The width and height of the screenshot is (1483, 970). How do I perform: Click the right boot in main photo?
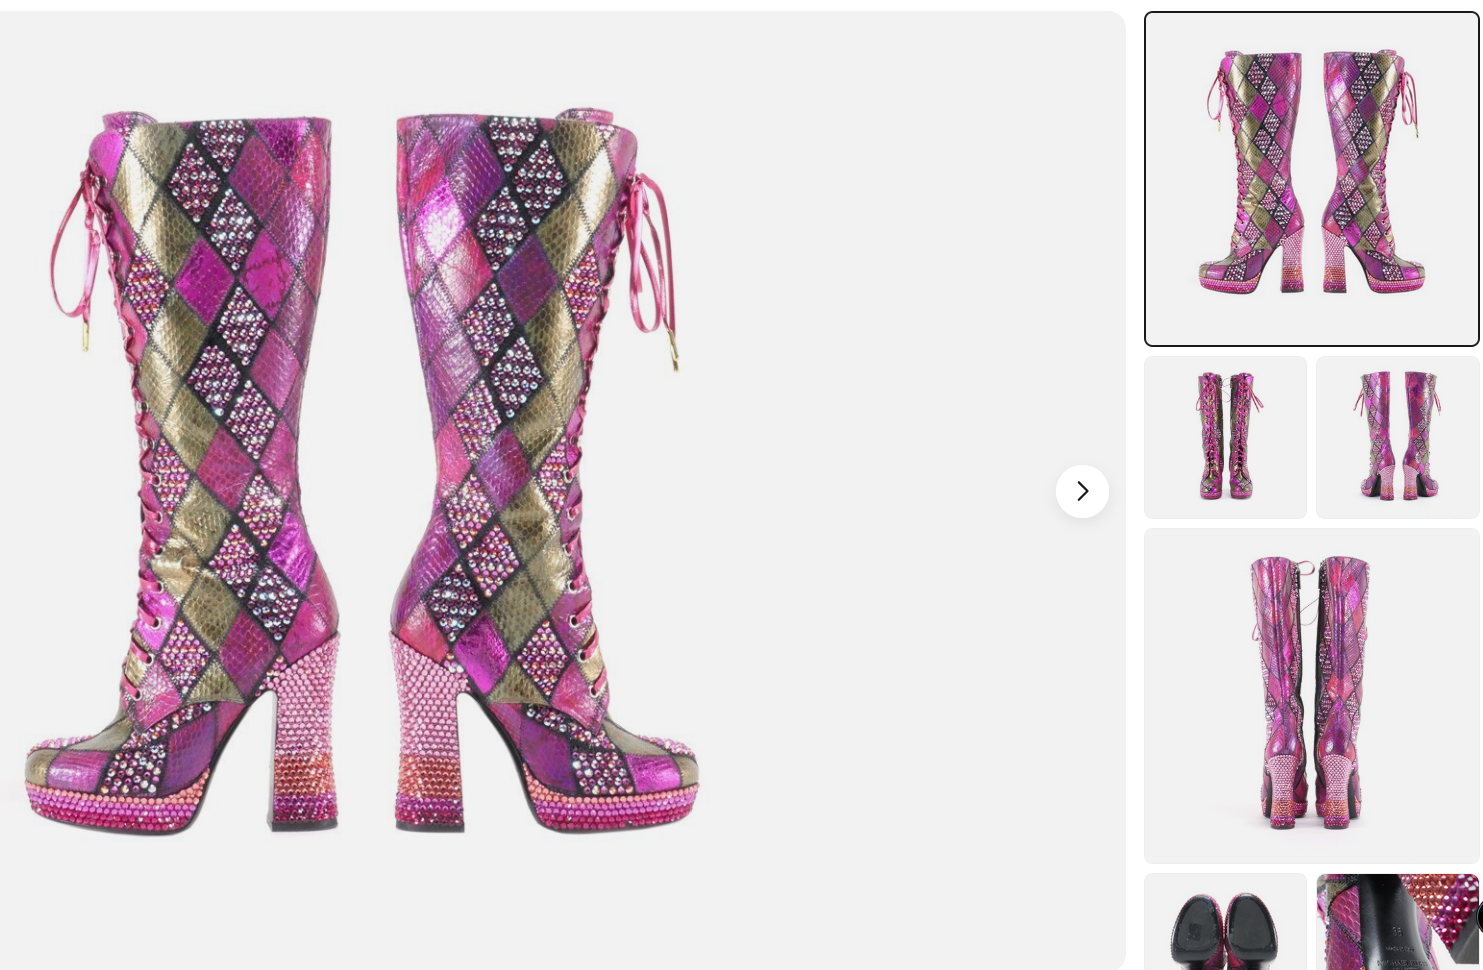(x=545, y=470)
